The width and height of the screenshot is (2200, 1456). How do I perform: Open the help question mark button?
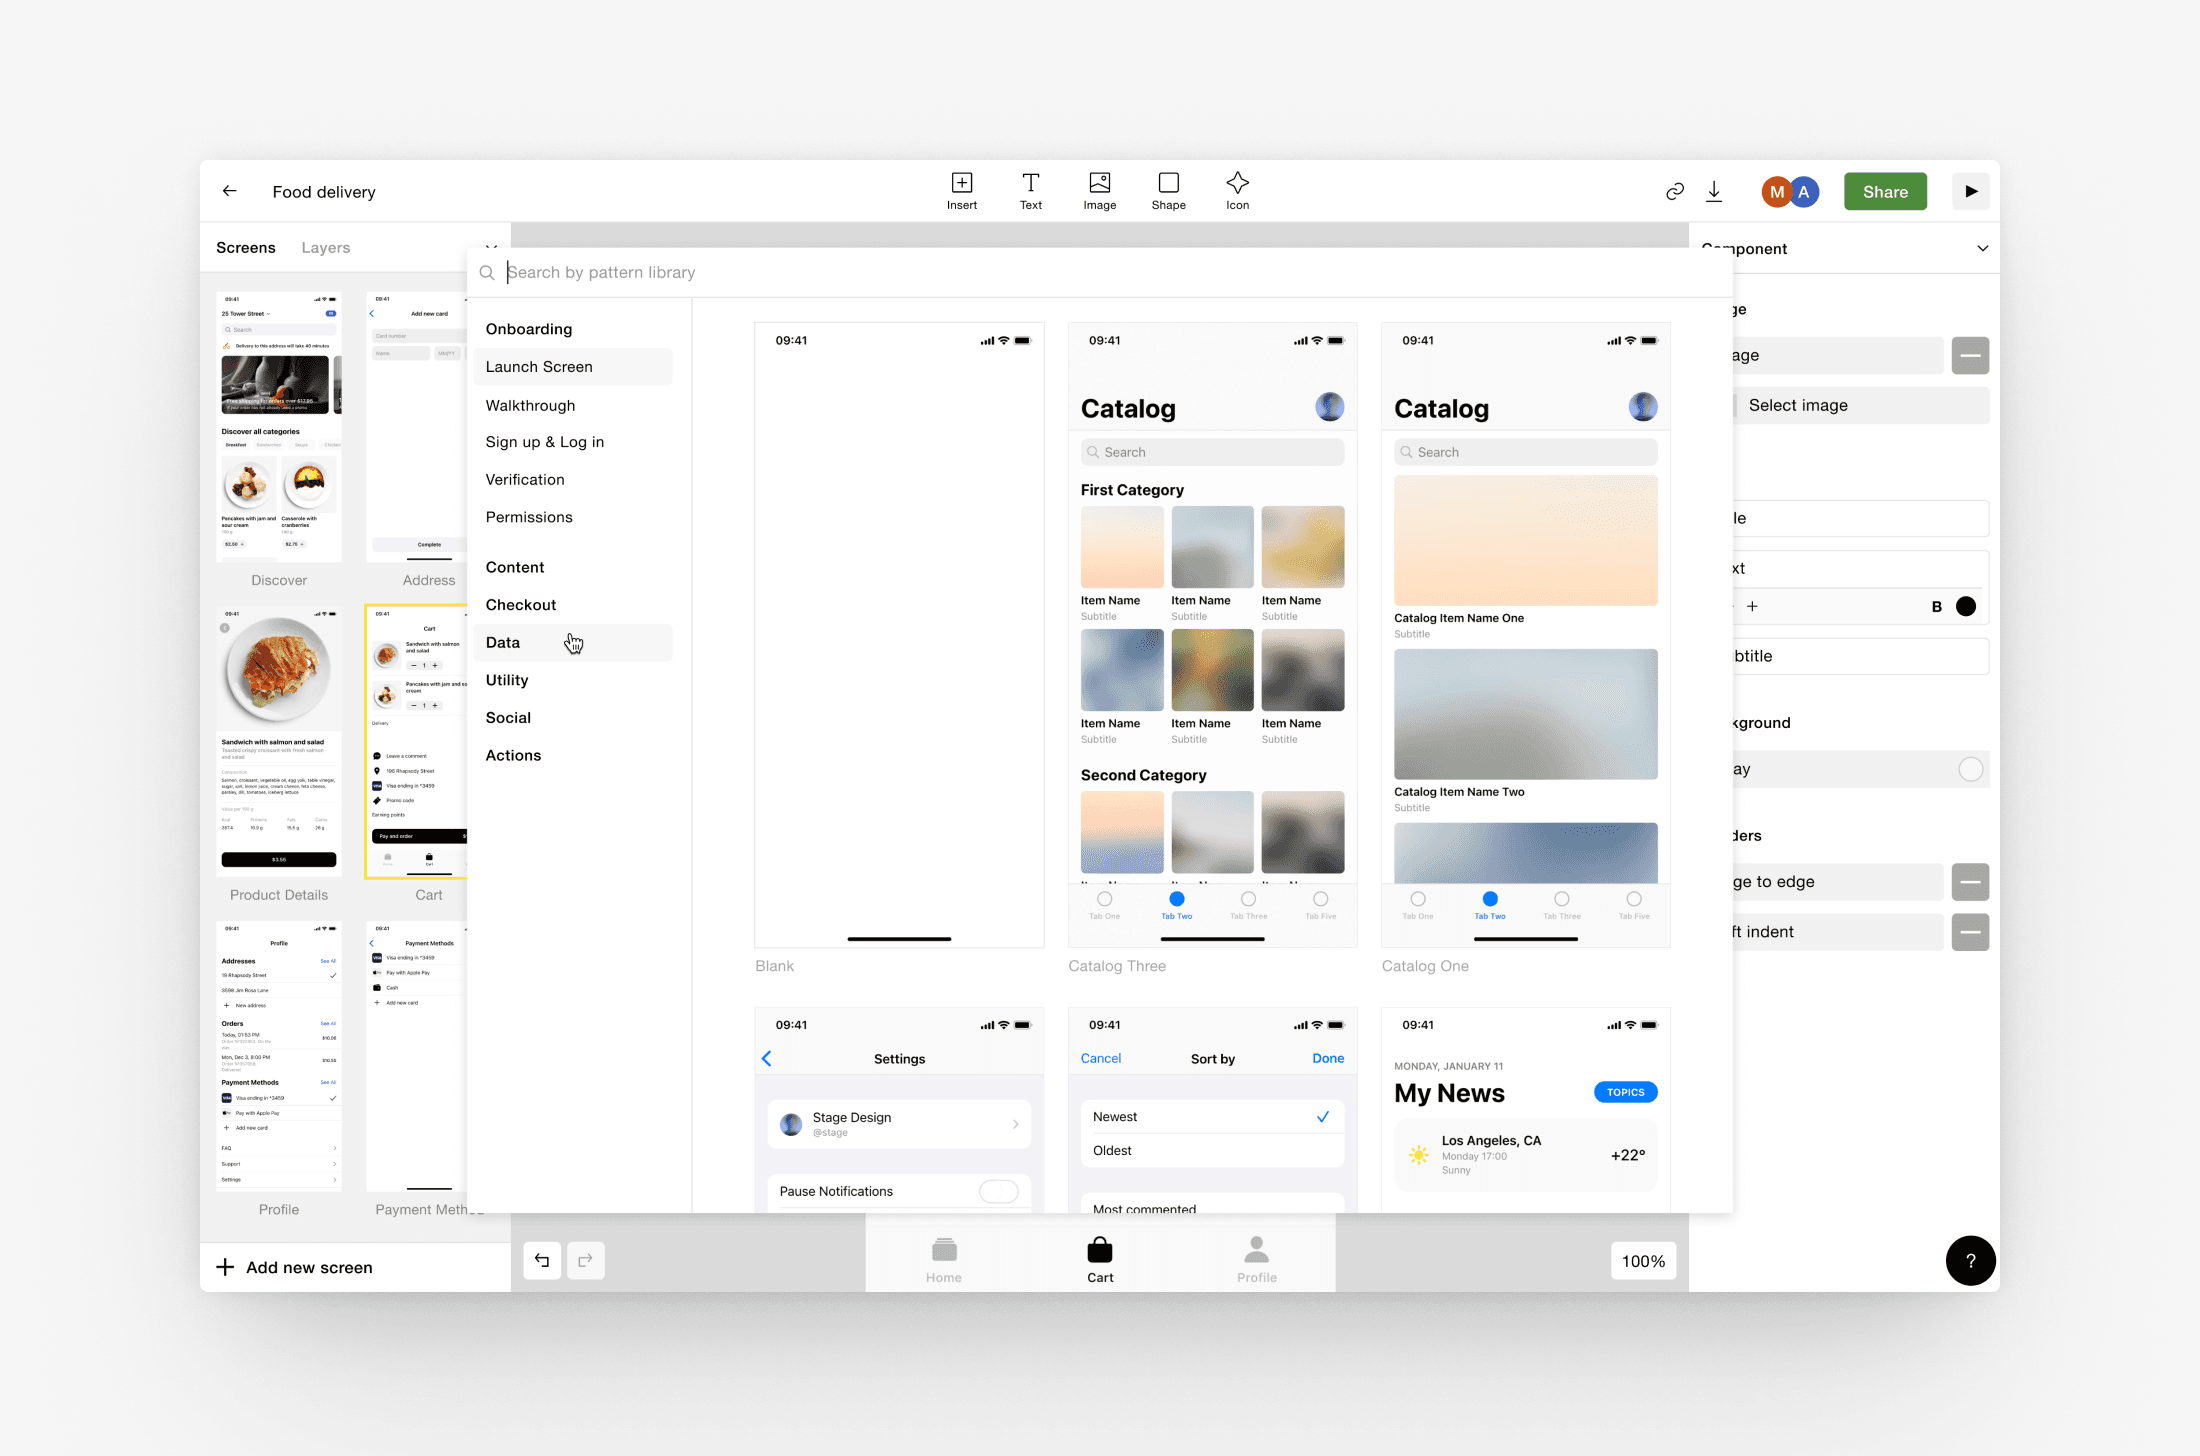[1970, 1261]
